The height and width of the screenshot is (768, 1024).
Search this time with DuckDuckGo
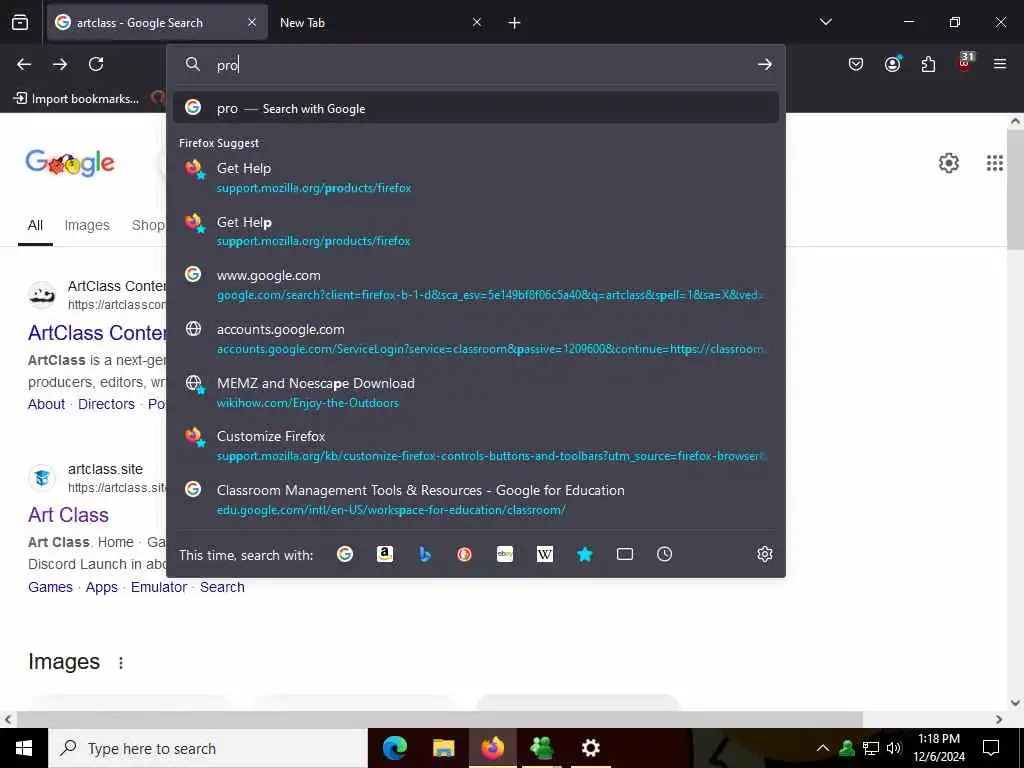coord(464,554)
